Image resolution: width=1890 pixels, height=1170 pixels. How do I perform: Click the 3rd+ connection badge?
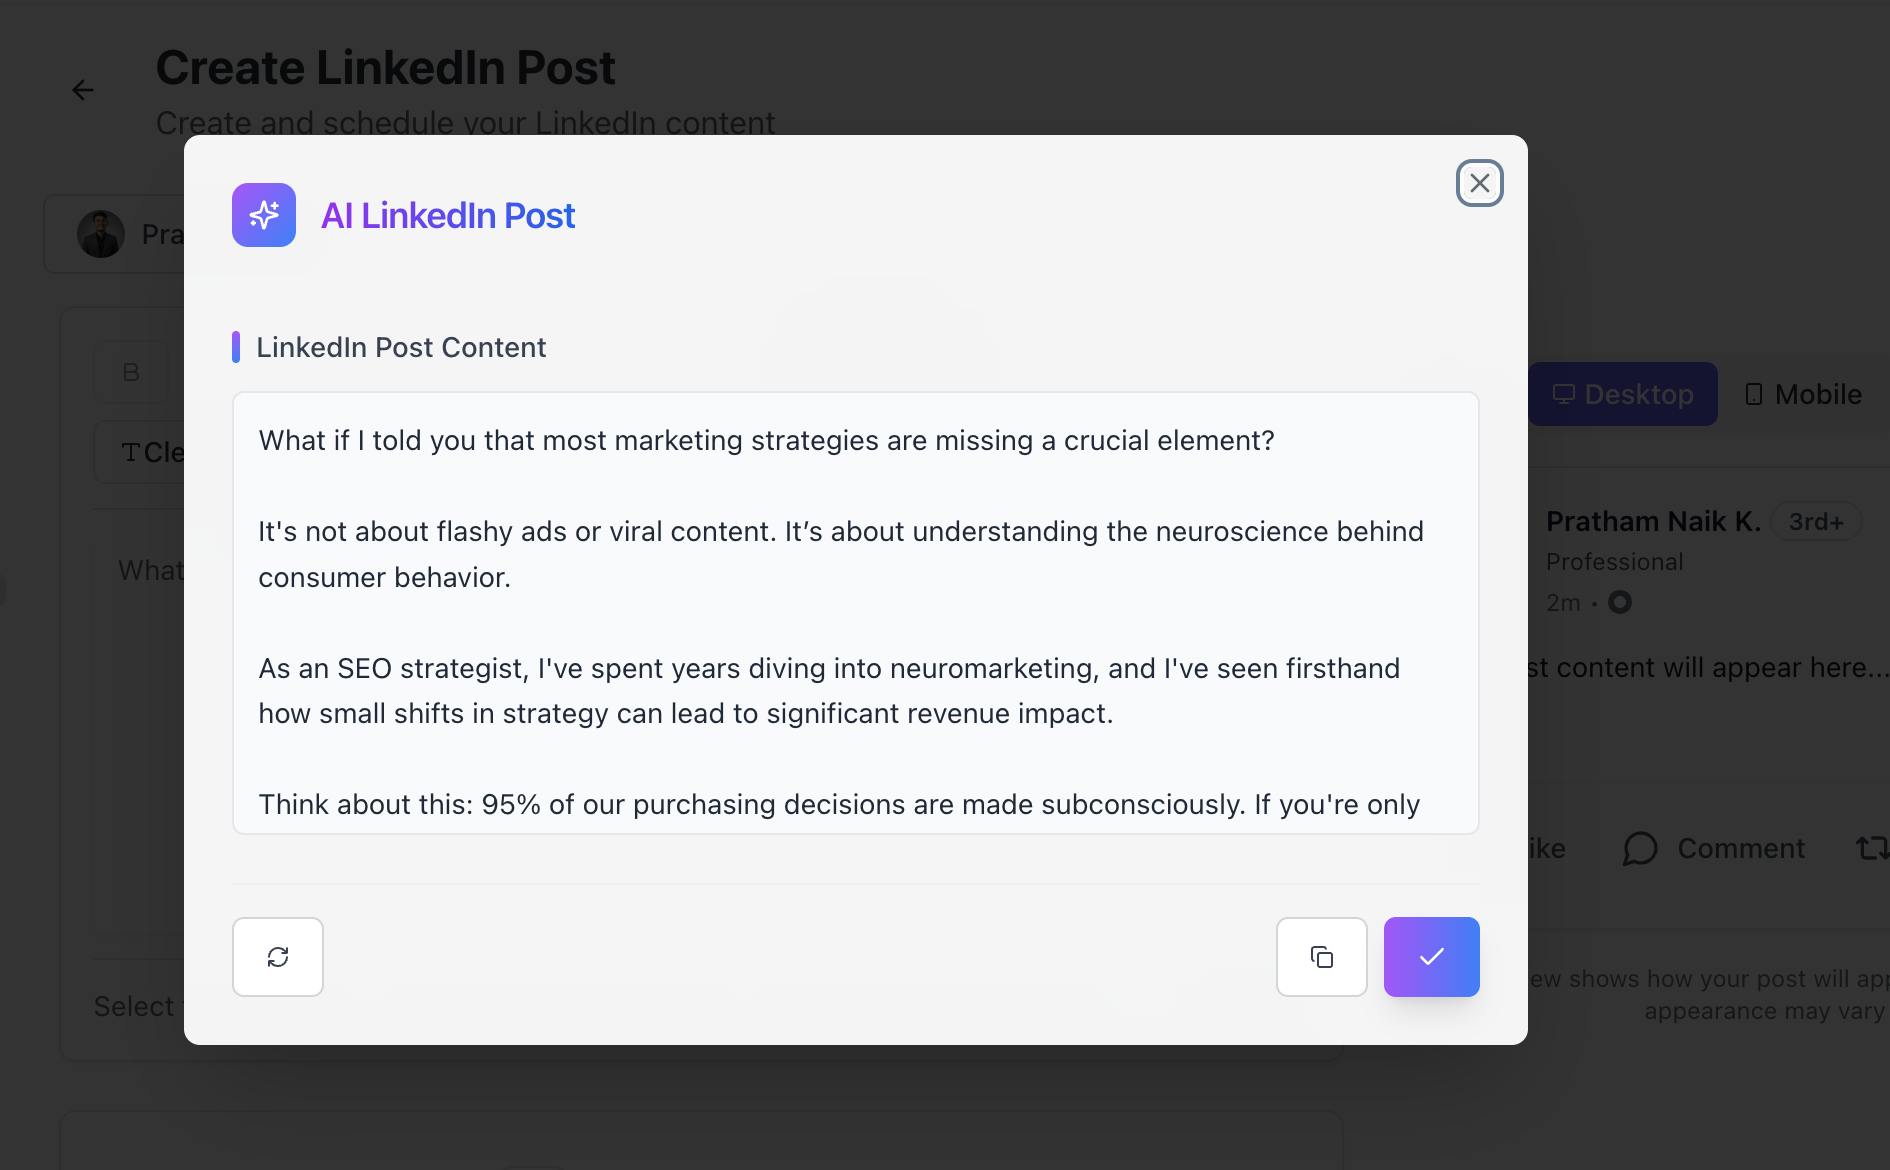pos(1815,522)
